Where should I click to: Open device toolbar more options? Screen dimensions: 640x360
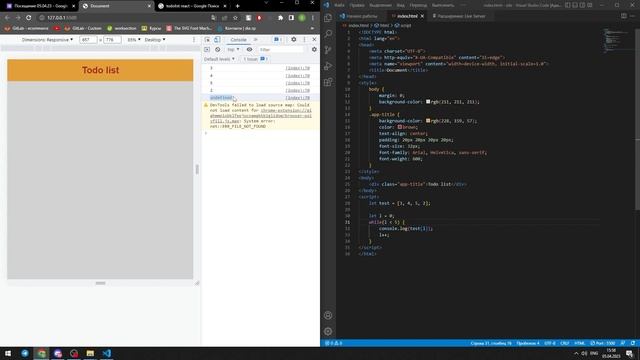(x=194, y=40)
